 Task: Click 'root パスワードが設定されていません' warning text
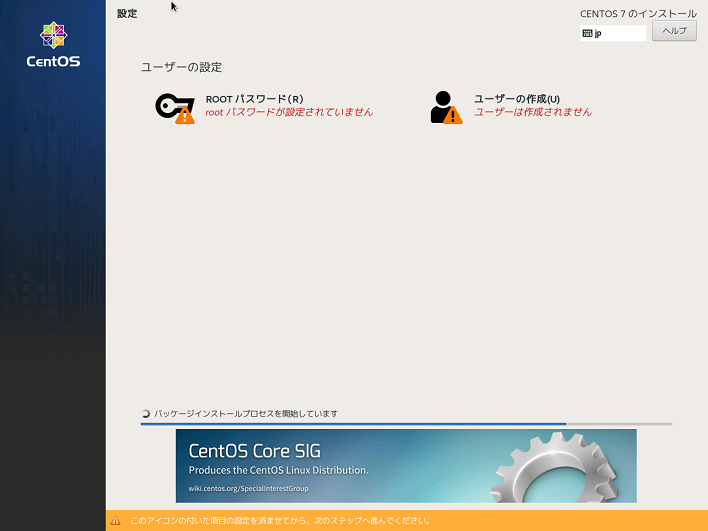(x=289, y=112)
